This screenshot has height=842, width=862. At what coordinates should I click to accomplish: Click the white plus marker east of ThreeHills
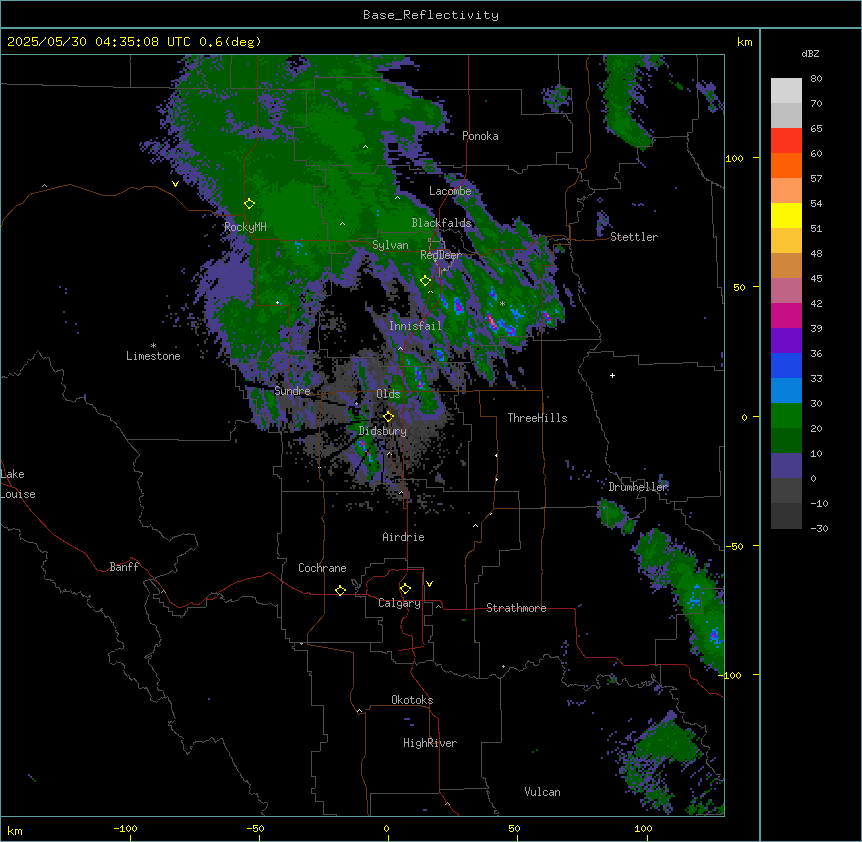[612, 375]
